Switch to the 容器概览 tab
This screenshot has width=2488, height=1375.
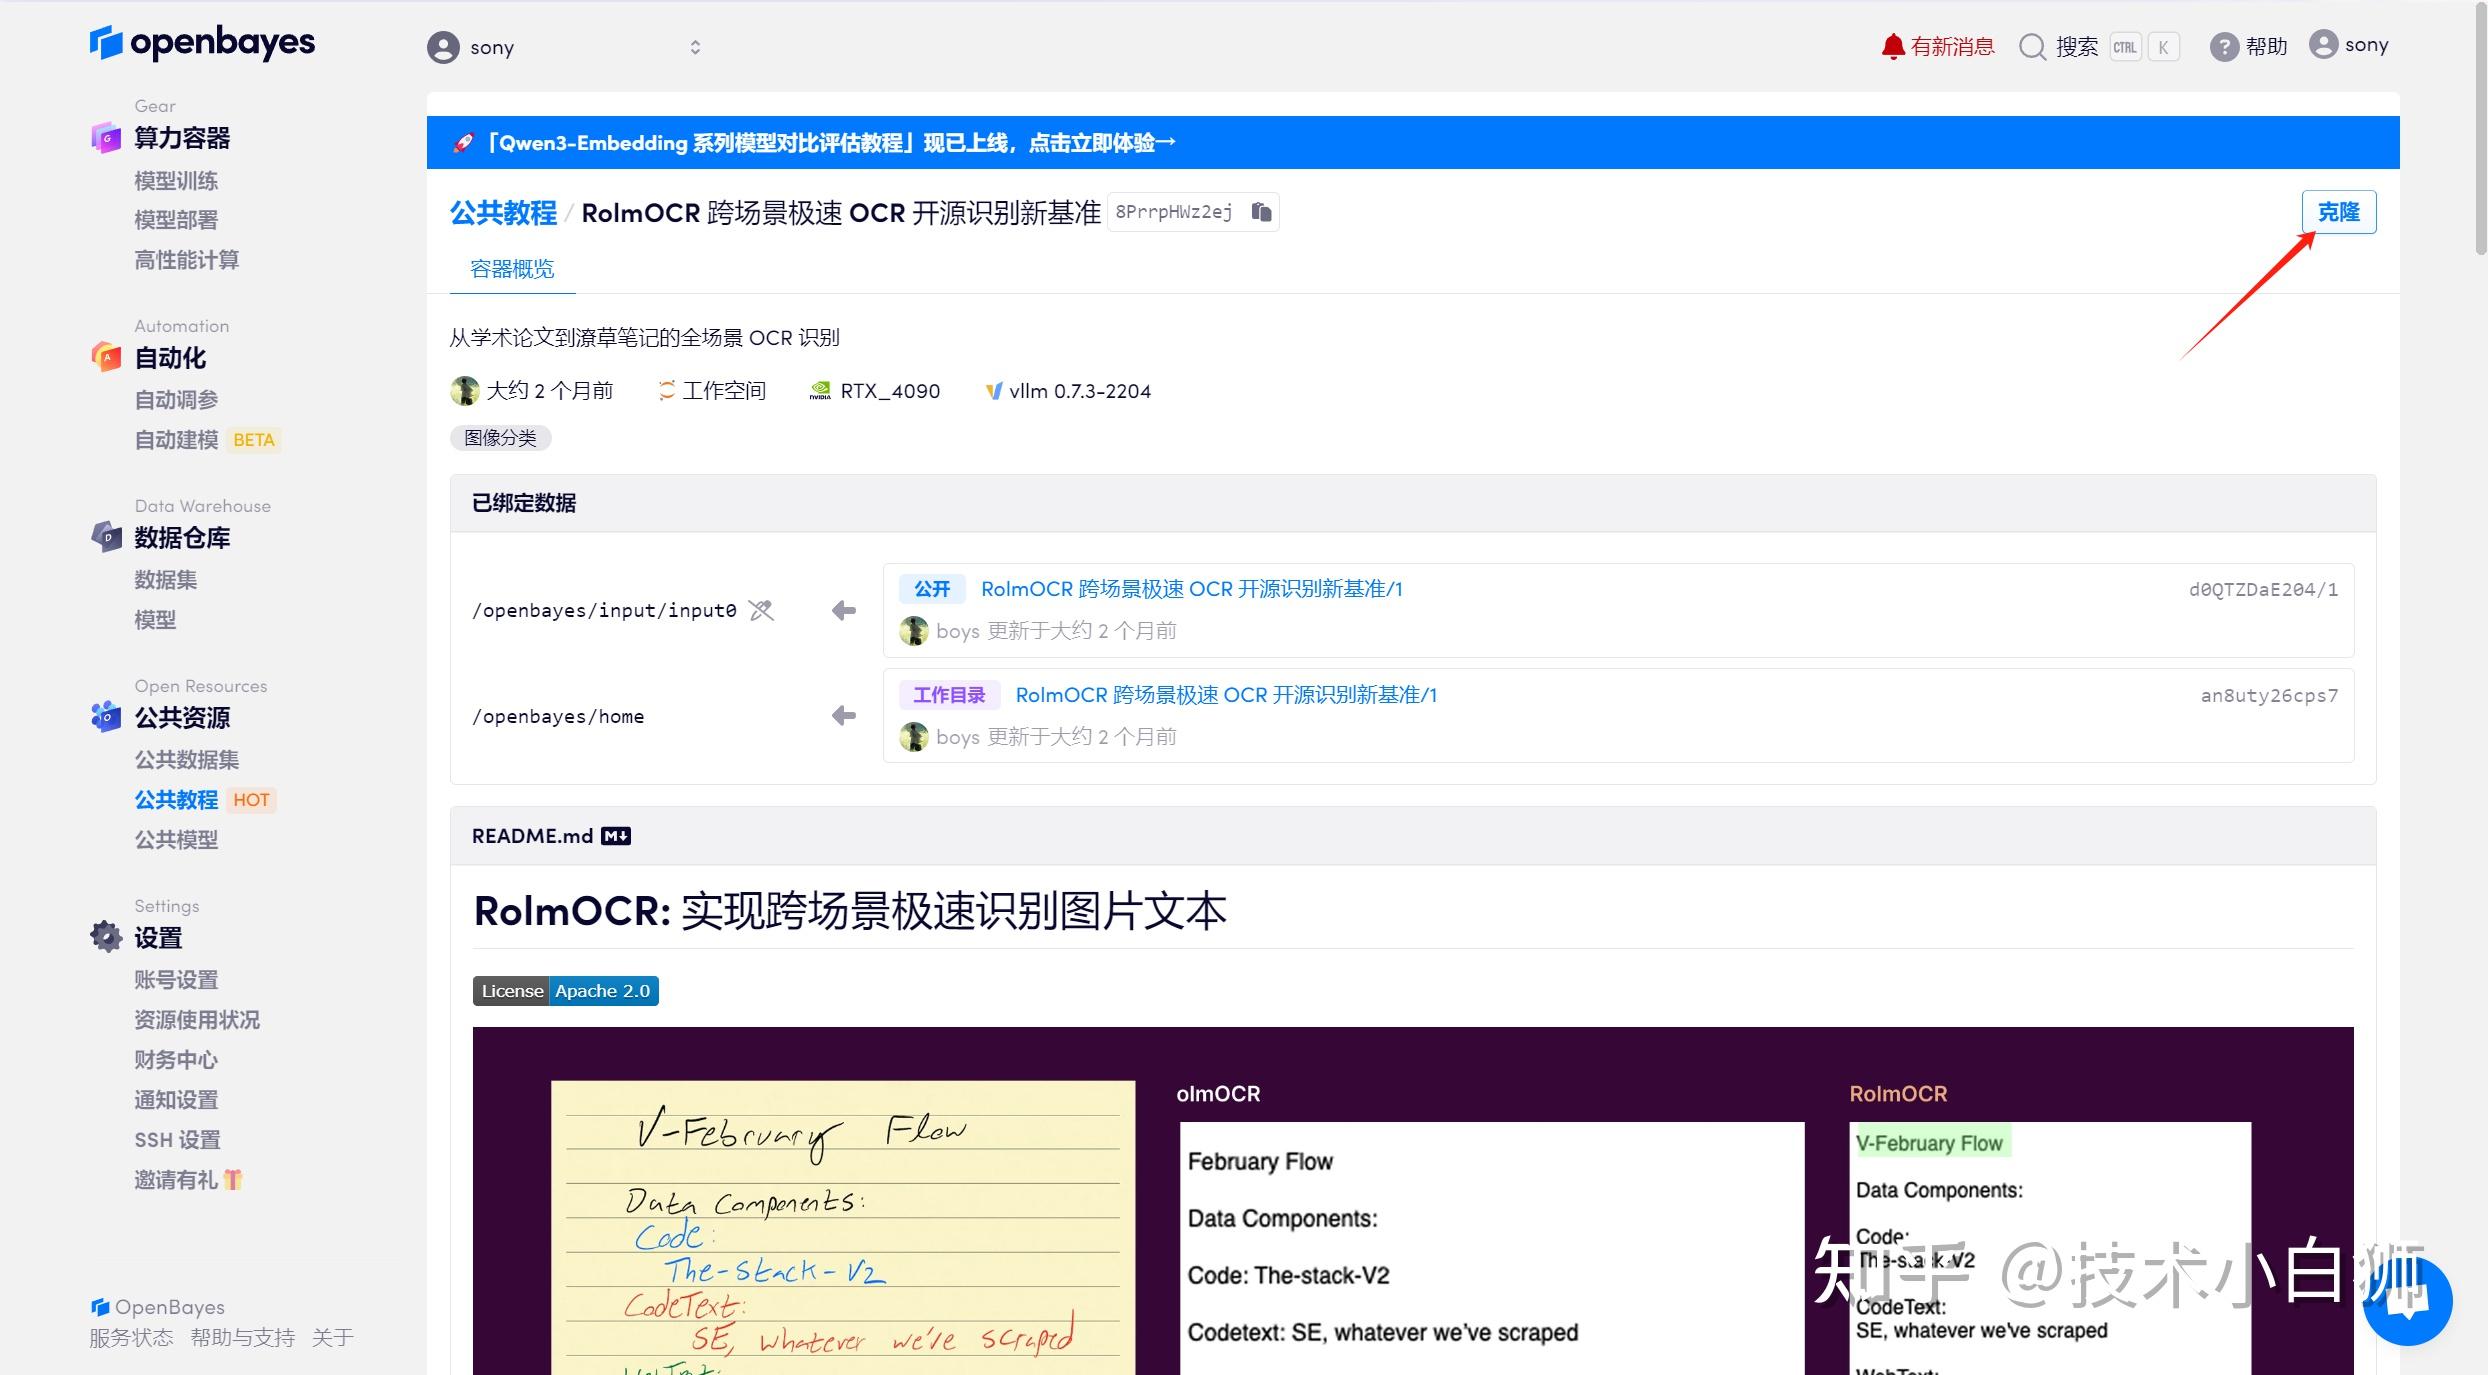tap(511, 269)
